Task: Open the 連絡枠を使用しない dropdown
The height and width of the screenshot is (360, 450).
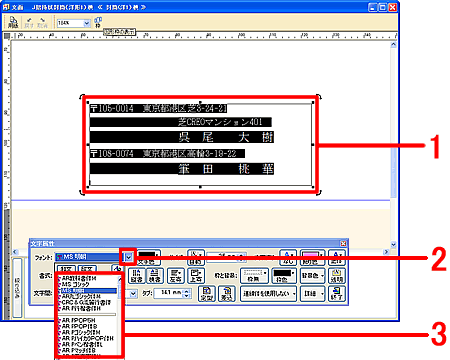Action: coord(268,294)
